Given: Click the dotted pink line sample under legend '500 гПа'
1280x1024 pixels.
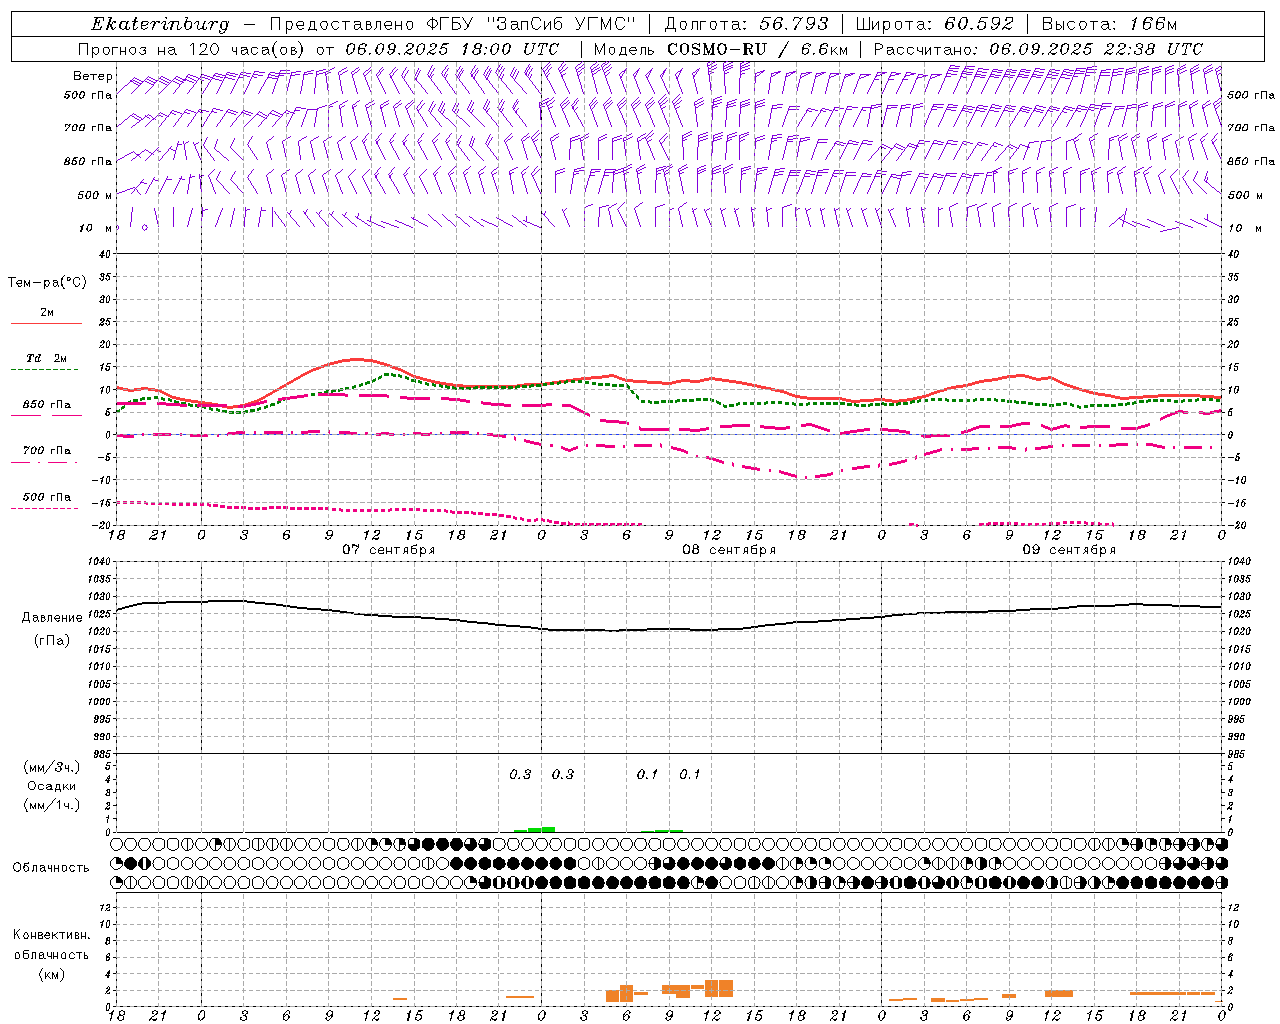Looking at the screenshot, I should [44, 509].
